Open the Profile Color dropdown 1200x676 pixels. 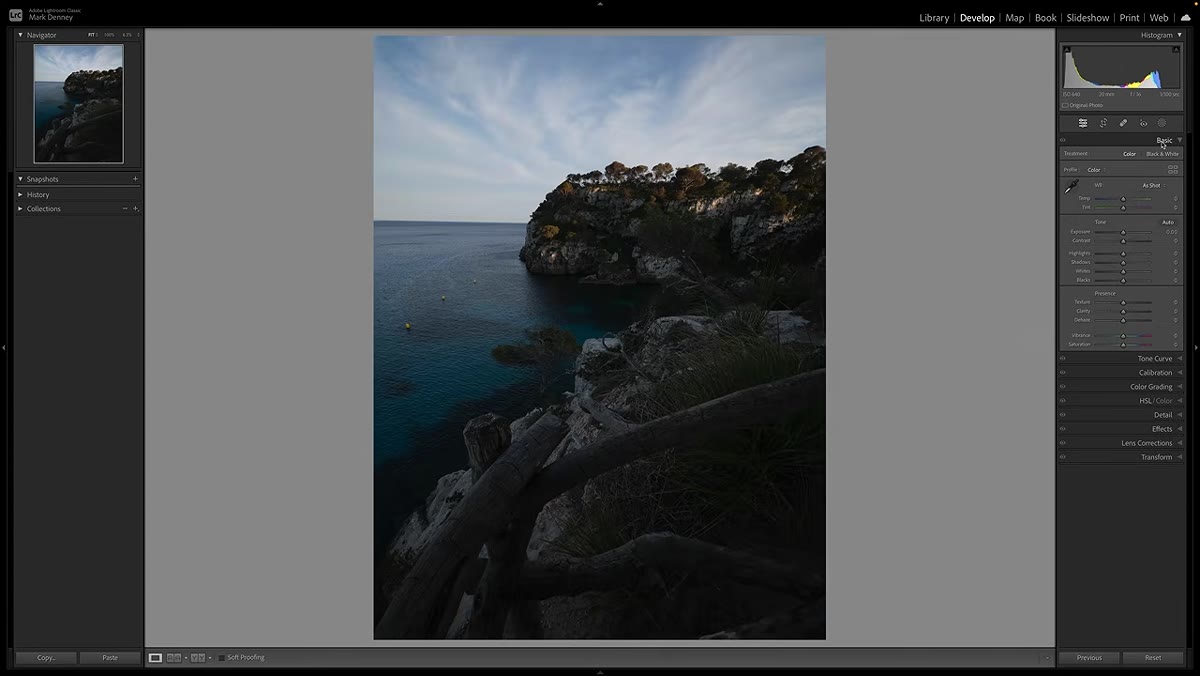1095,170
